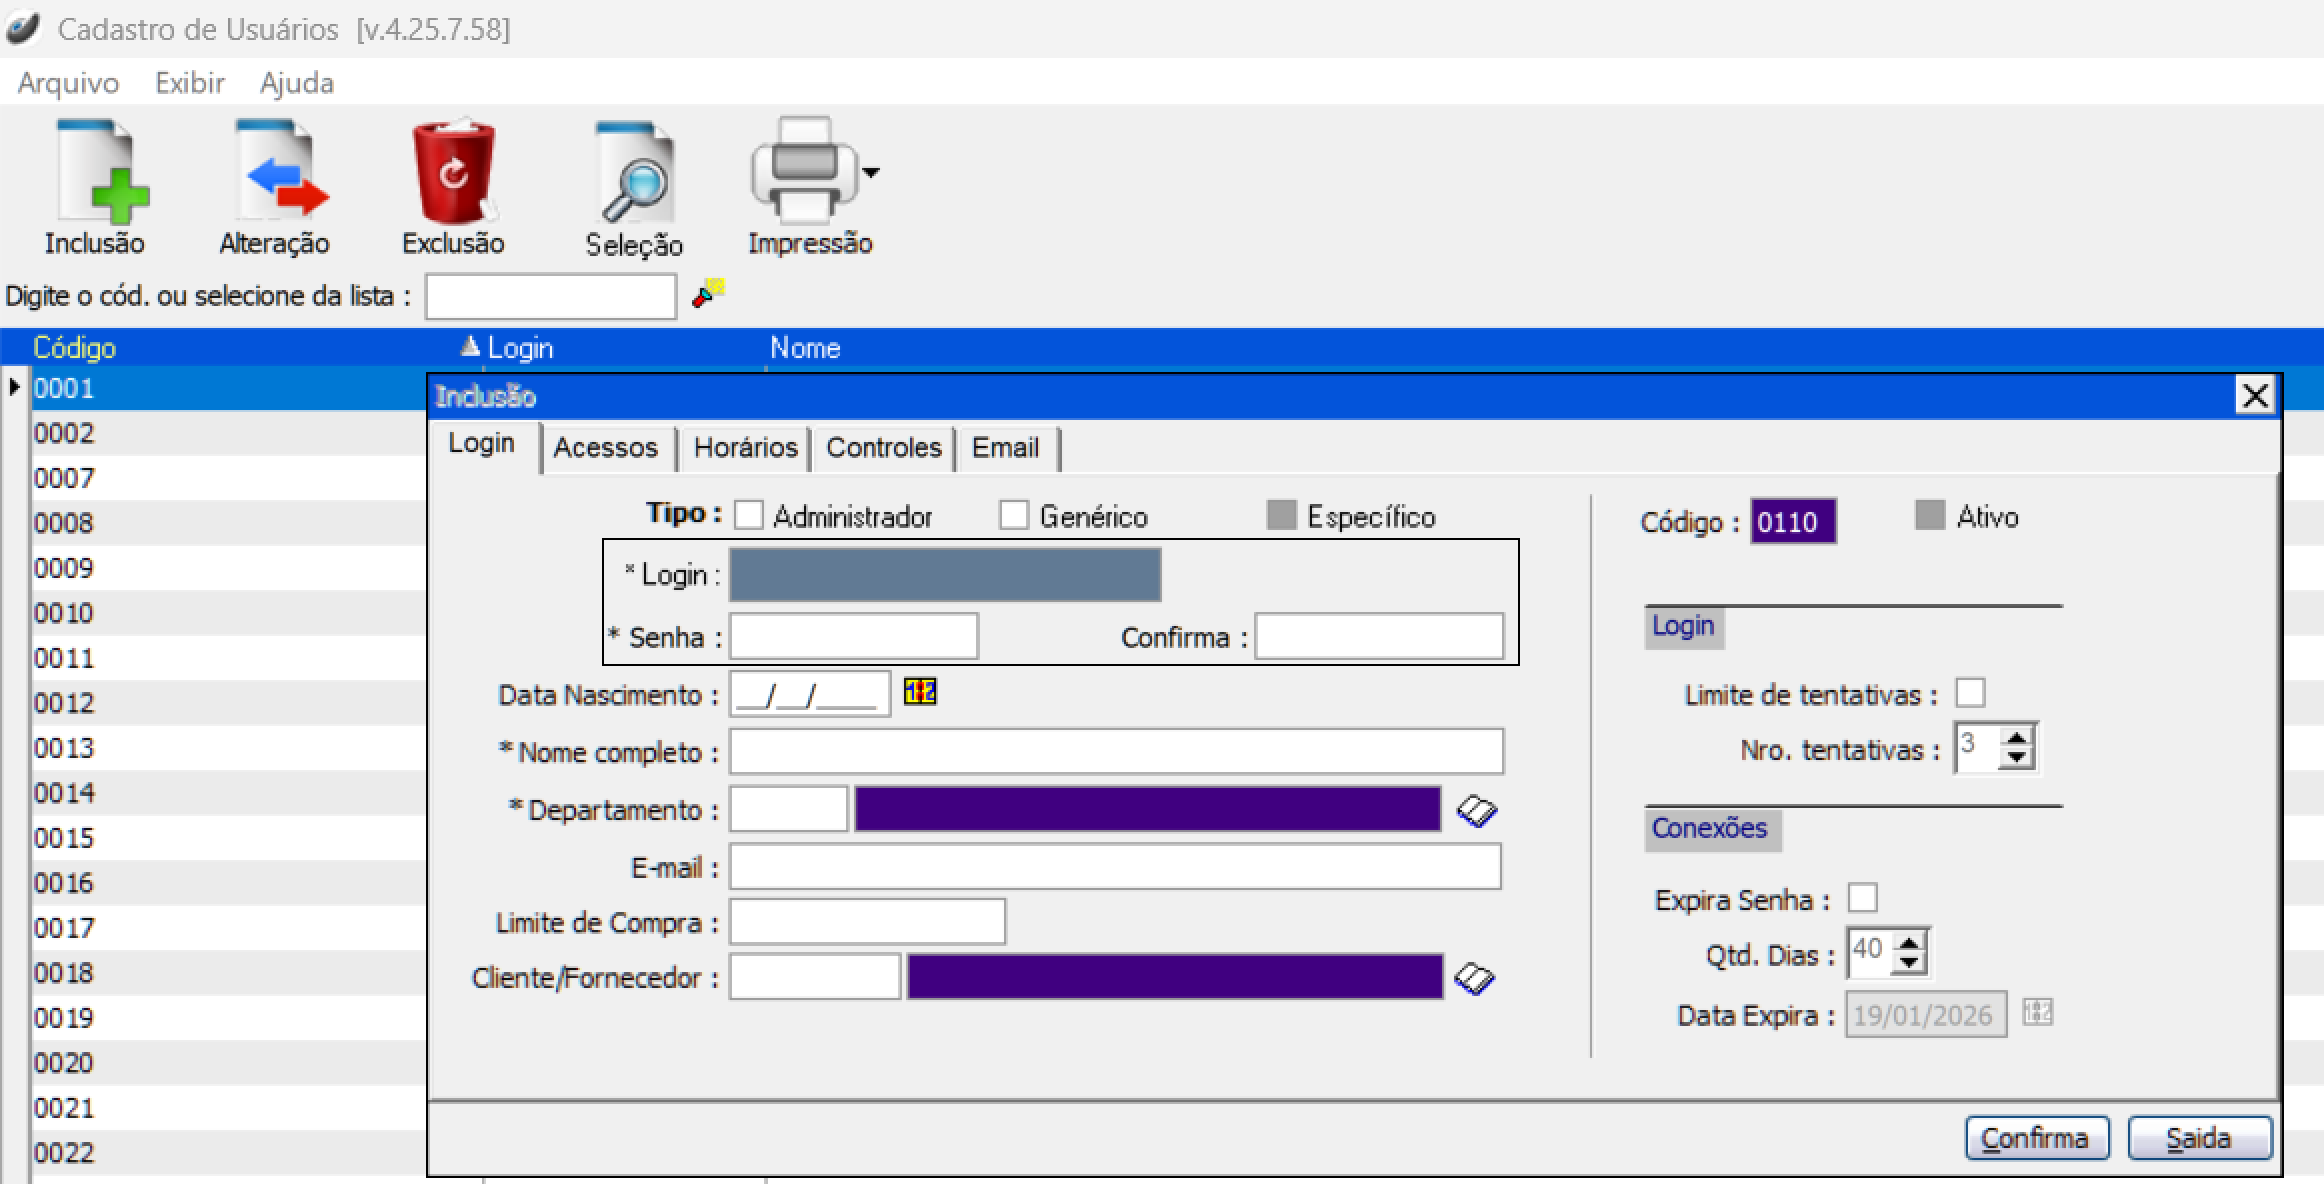Expand the Impressão dropdown arrow
Viewport: 2324px width, 1184px height.
(x=871, y=172)
